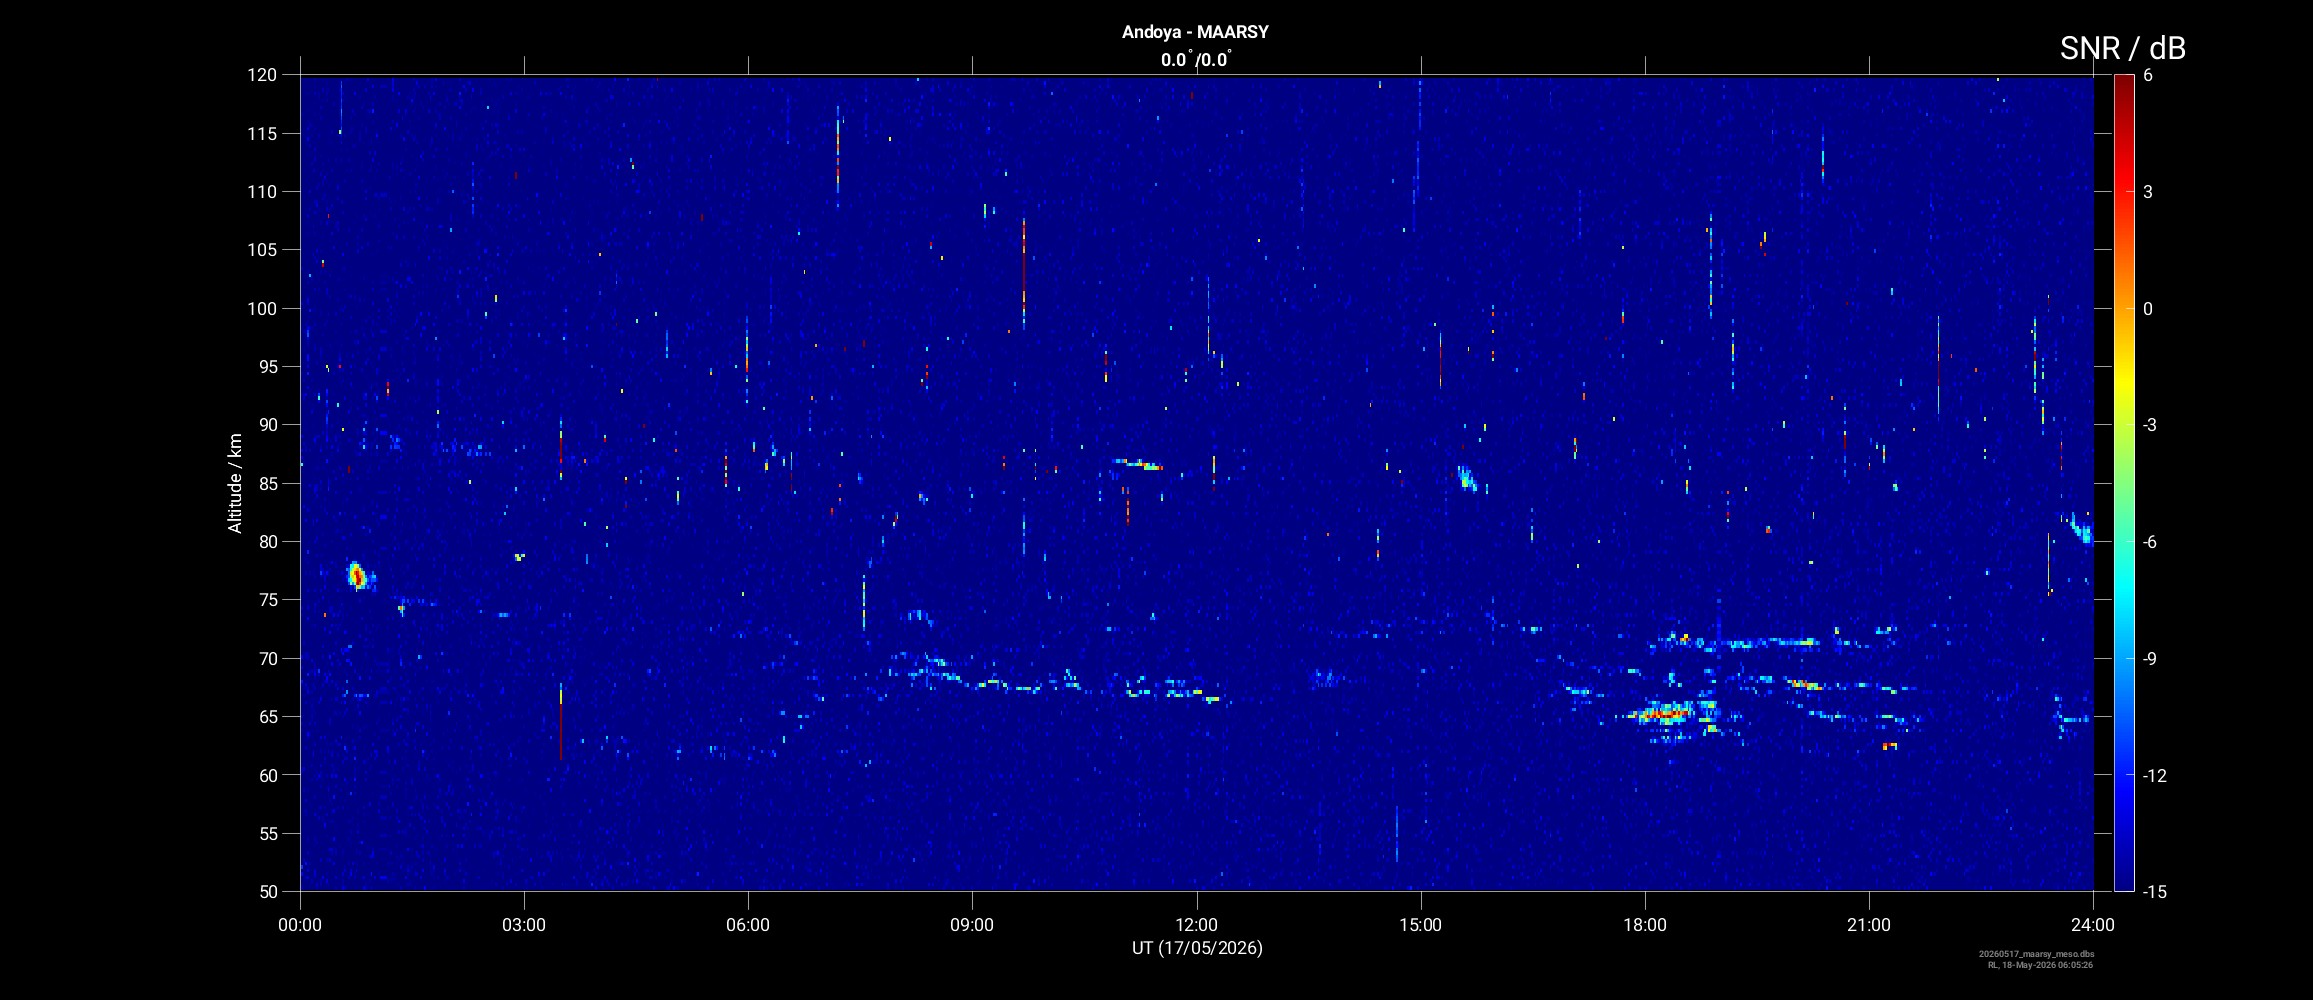Click the colorbar tick label "0"
The height and width of the screenshot is (1000, 2313).
tap(2148, 309)
